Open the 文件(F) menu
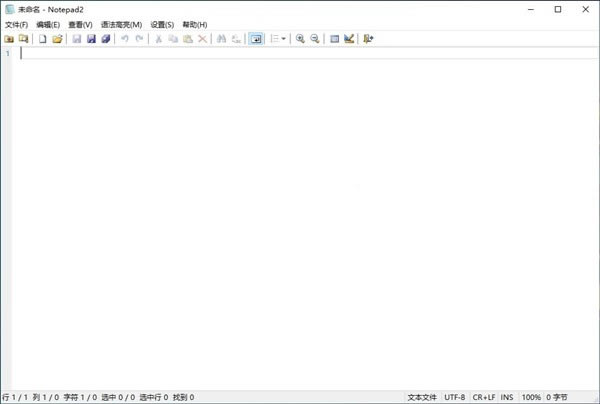600x404 pixels. [16, 25]
